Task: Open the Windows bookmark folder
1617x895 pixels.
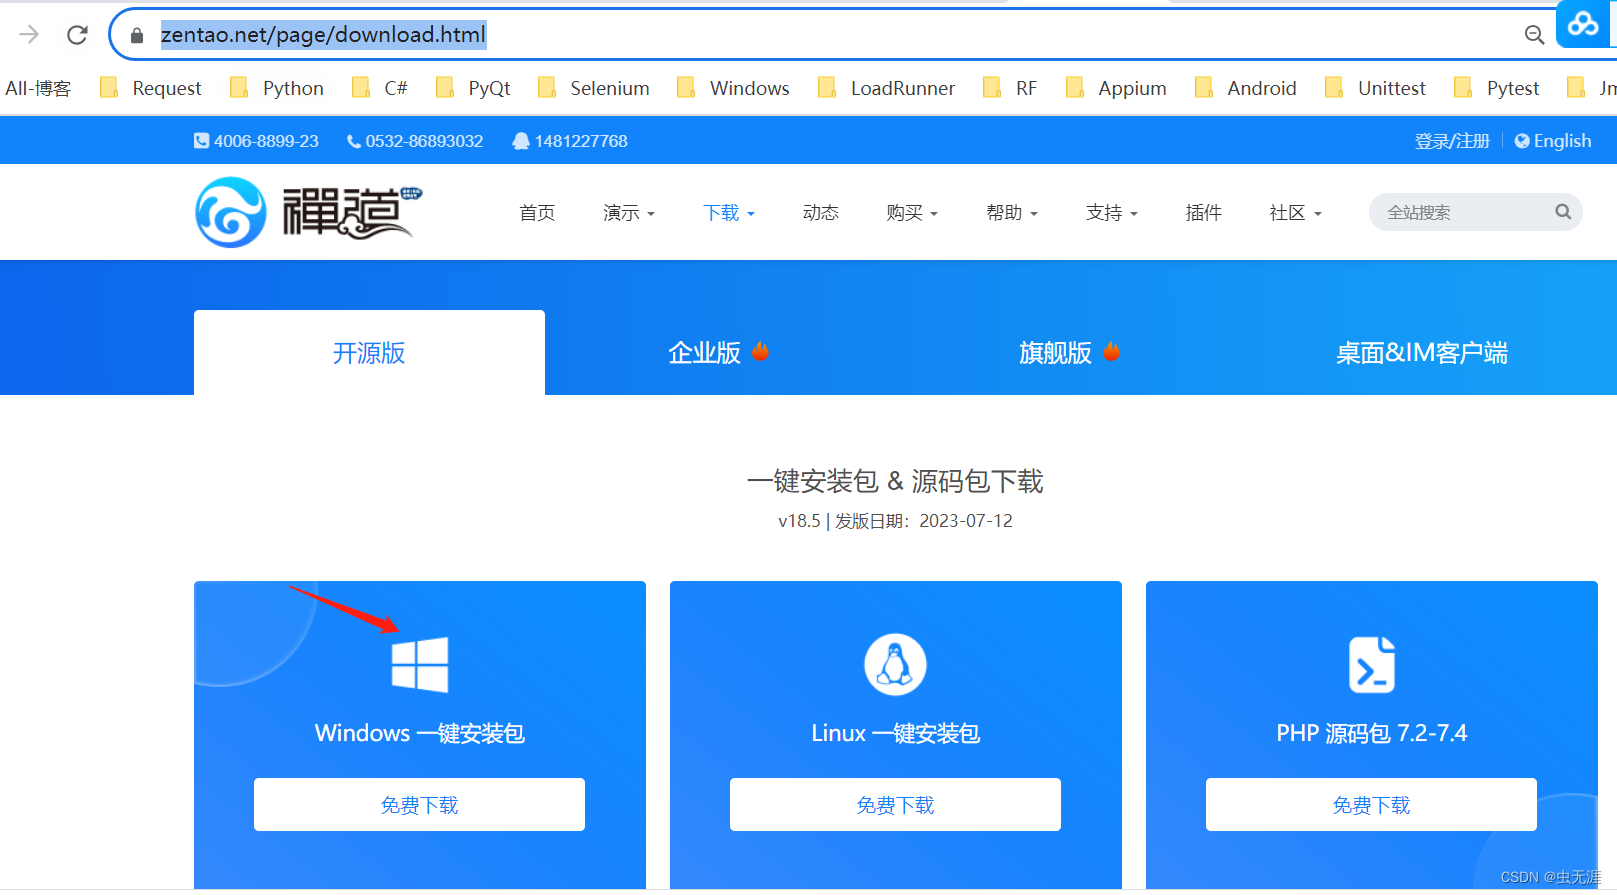Action: [733, 88]
